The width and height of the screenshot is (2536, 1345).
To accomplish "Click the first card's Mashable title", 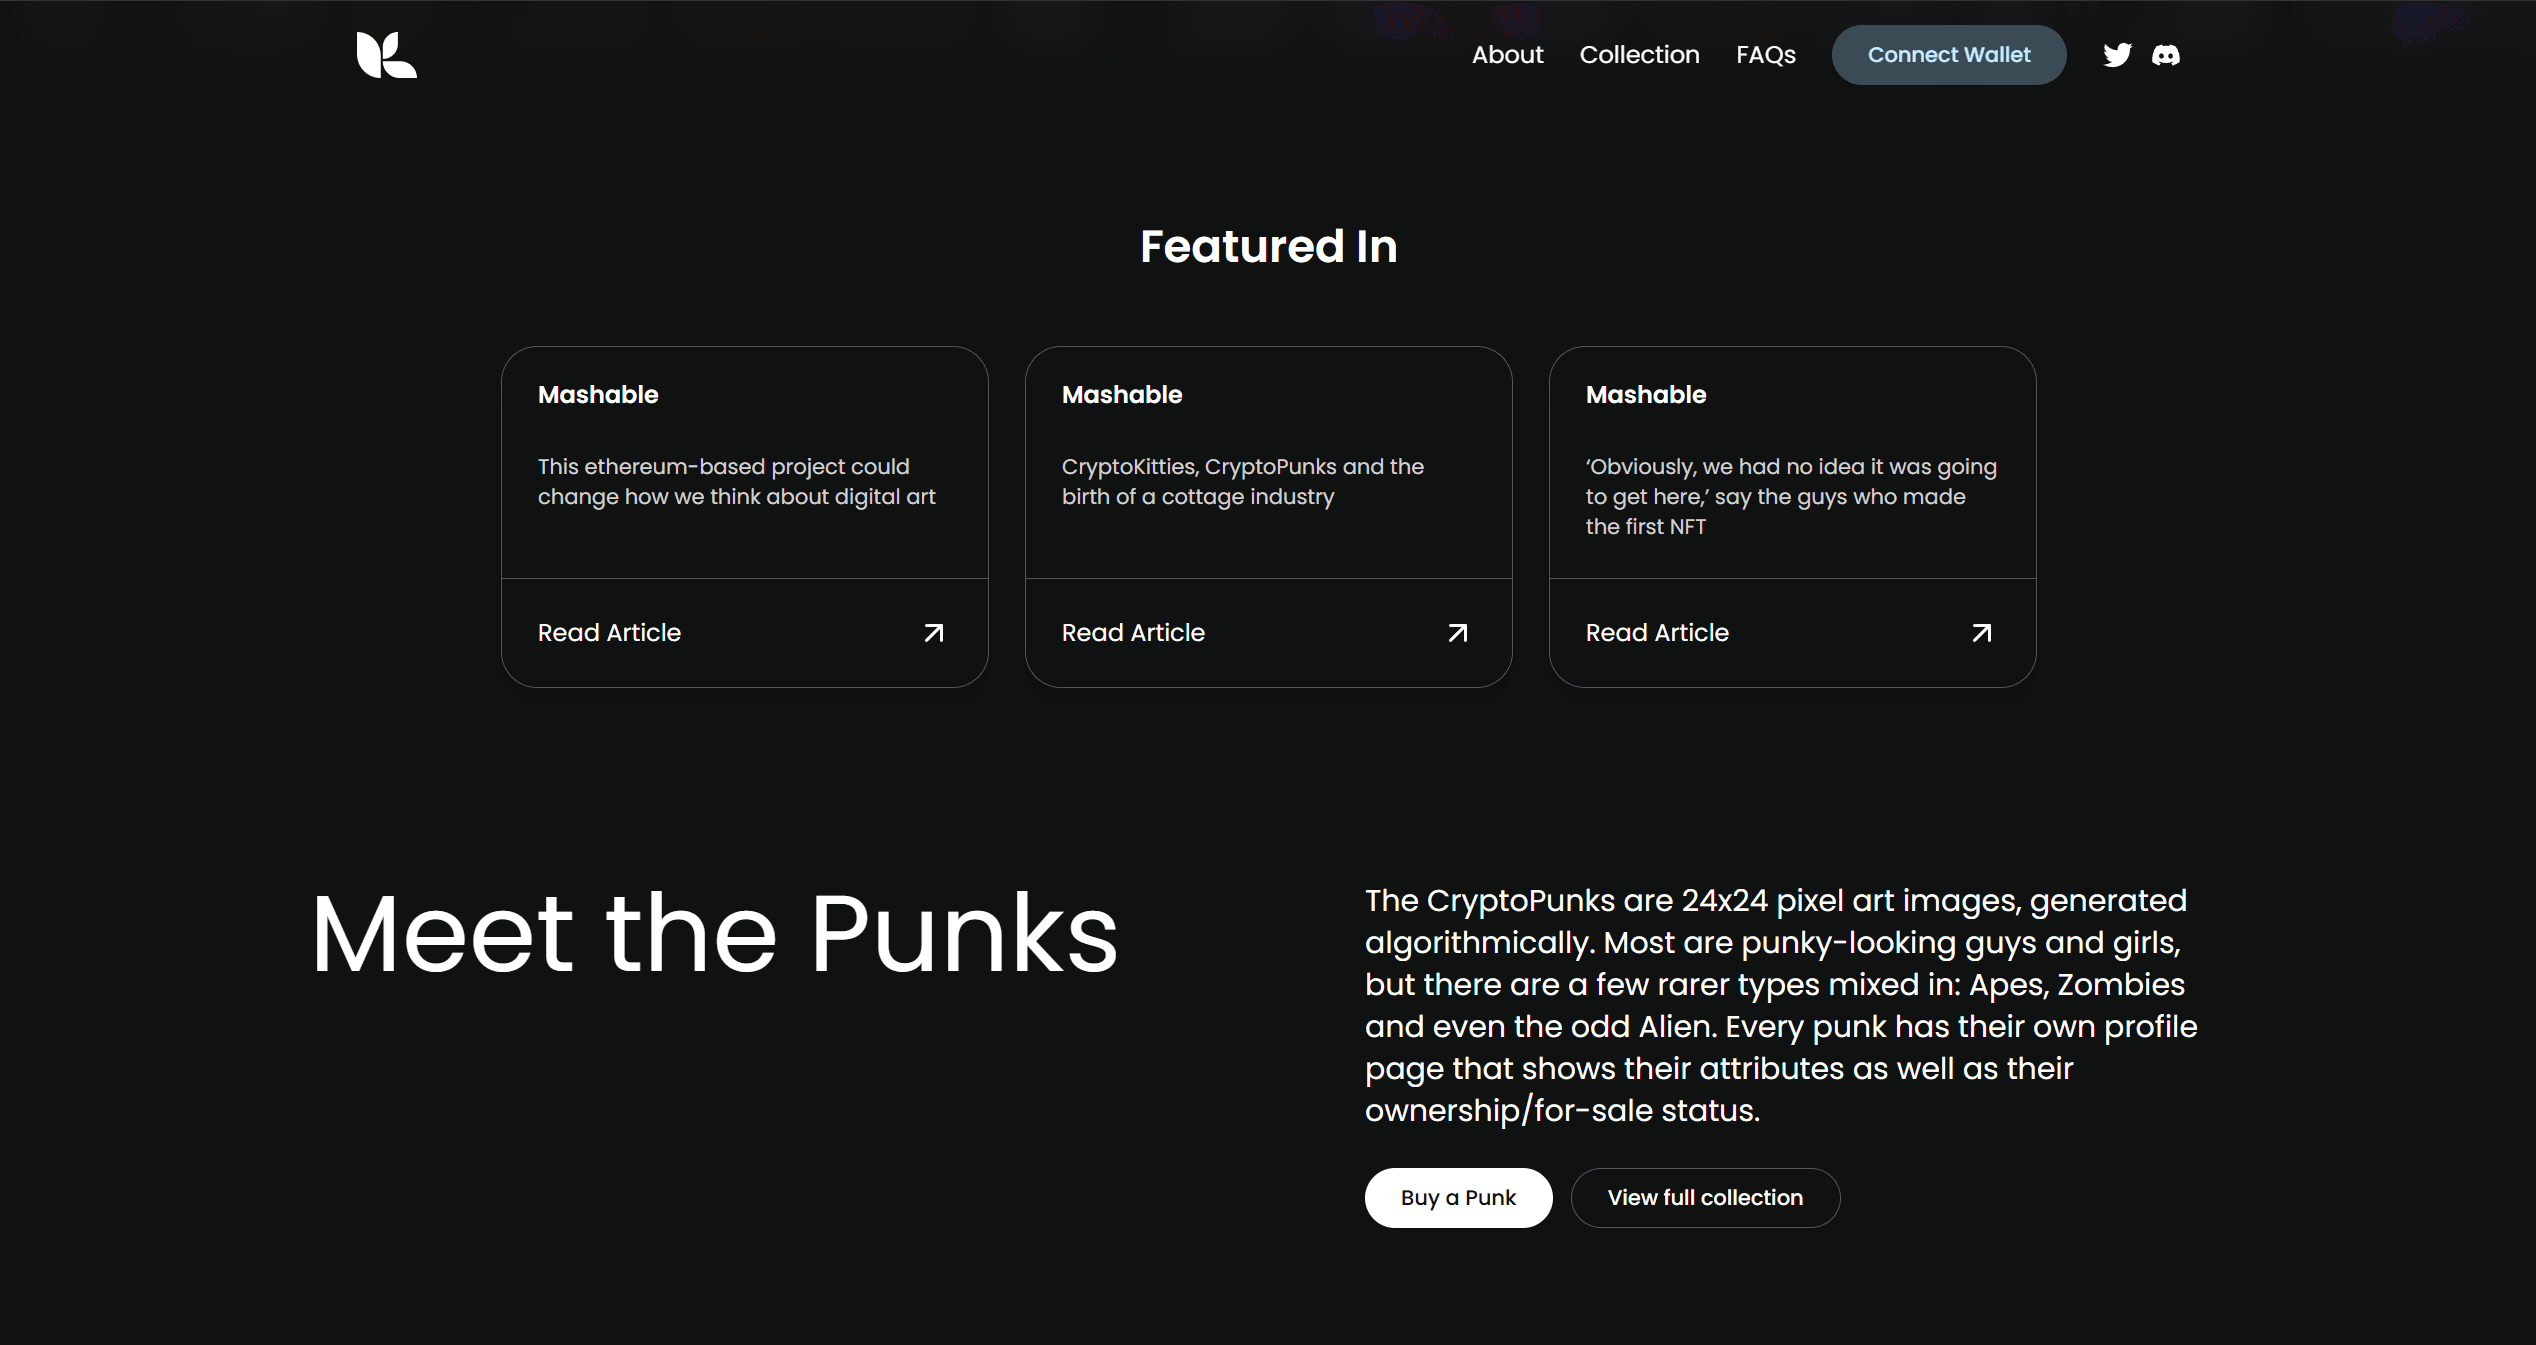I will [598, 395].
